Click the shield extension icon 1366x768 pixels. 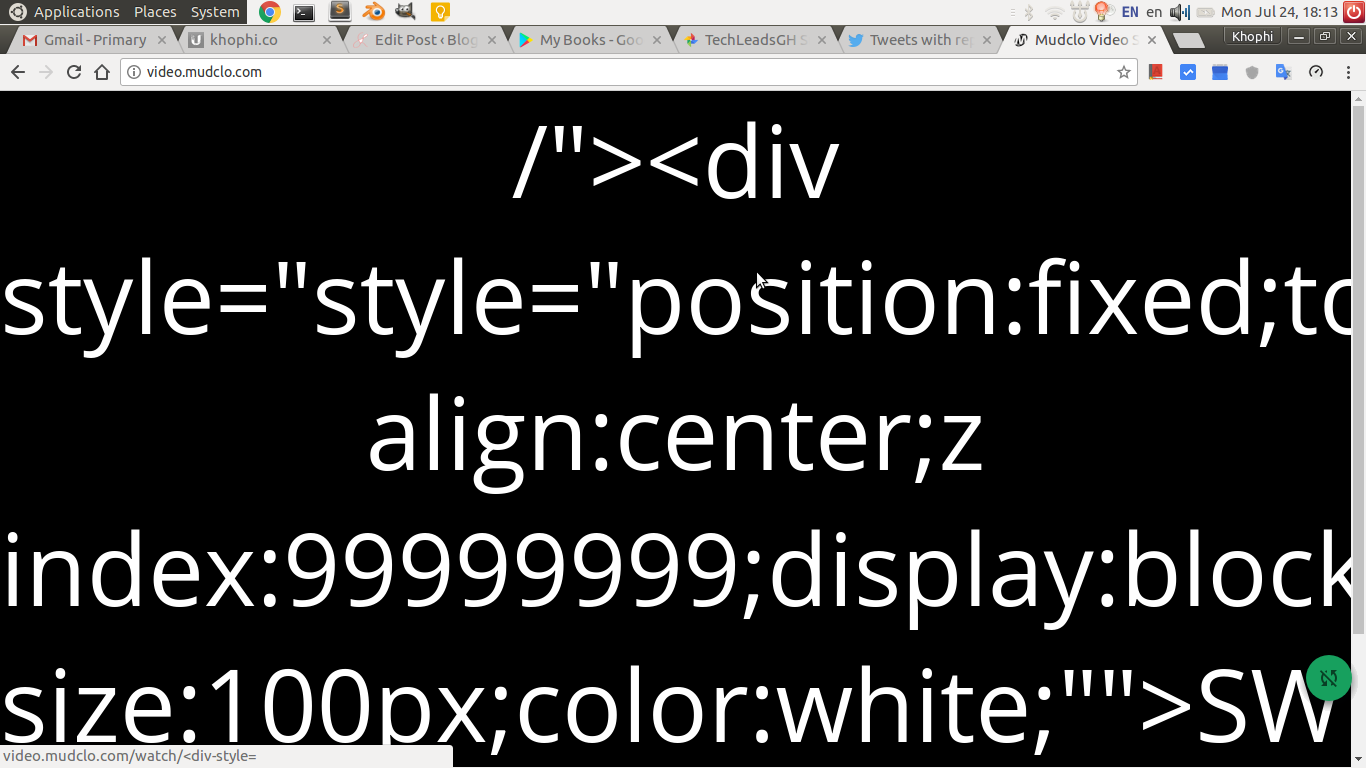1251,72
